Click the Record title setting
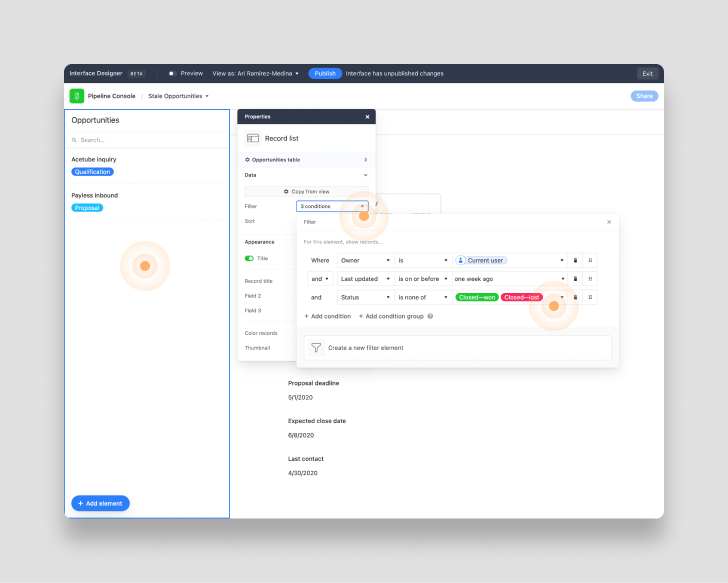728x583 pixels. click(x=259, y=281)
